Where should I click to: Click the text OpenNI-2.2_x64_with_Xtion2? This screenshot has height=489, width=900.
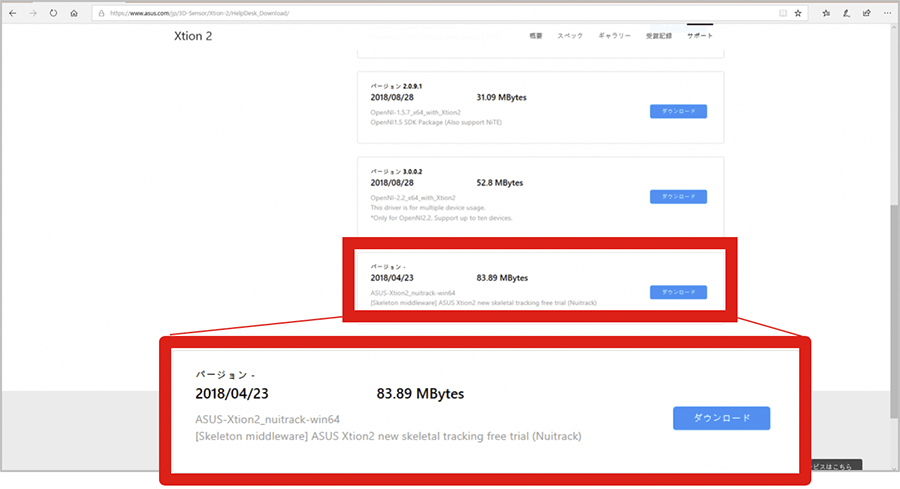[x=413, y=198]
